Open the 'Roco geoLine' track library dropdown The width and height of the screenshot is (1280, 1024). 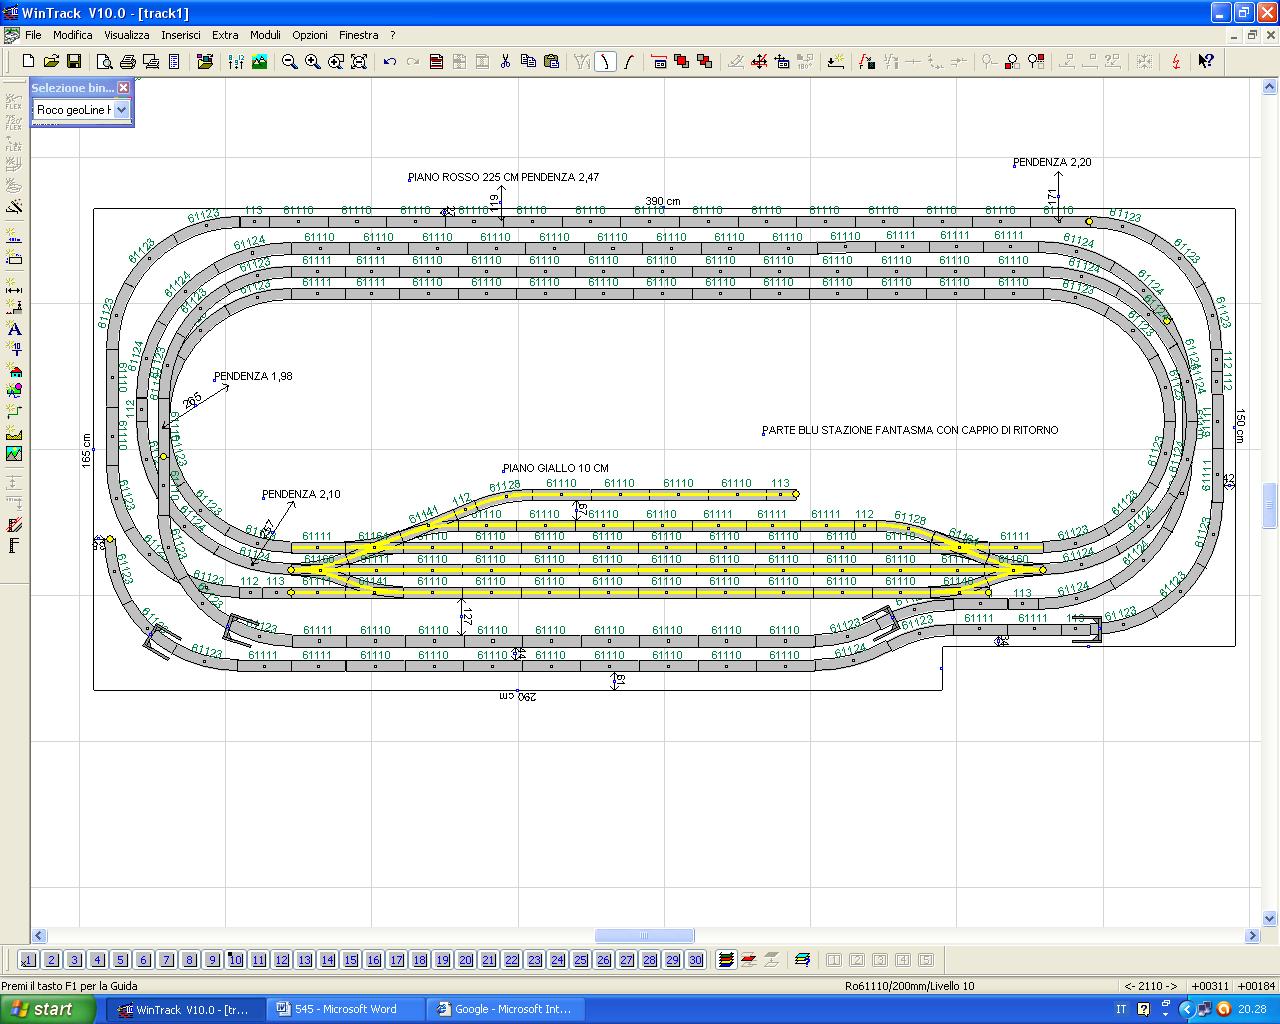coord(122,110)
